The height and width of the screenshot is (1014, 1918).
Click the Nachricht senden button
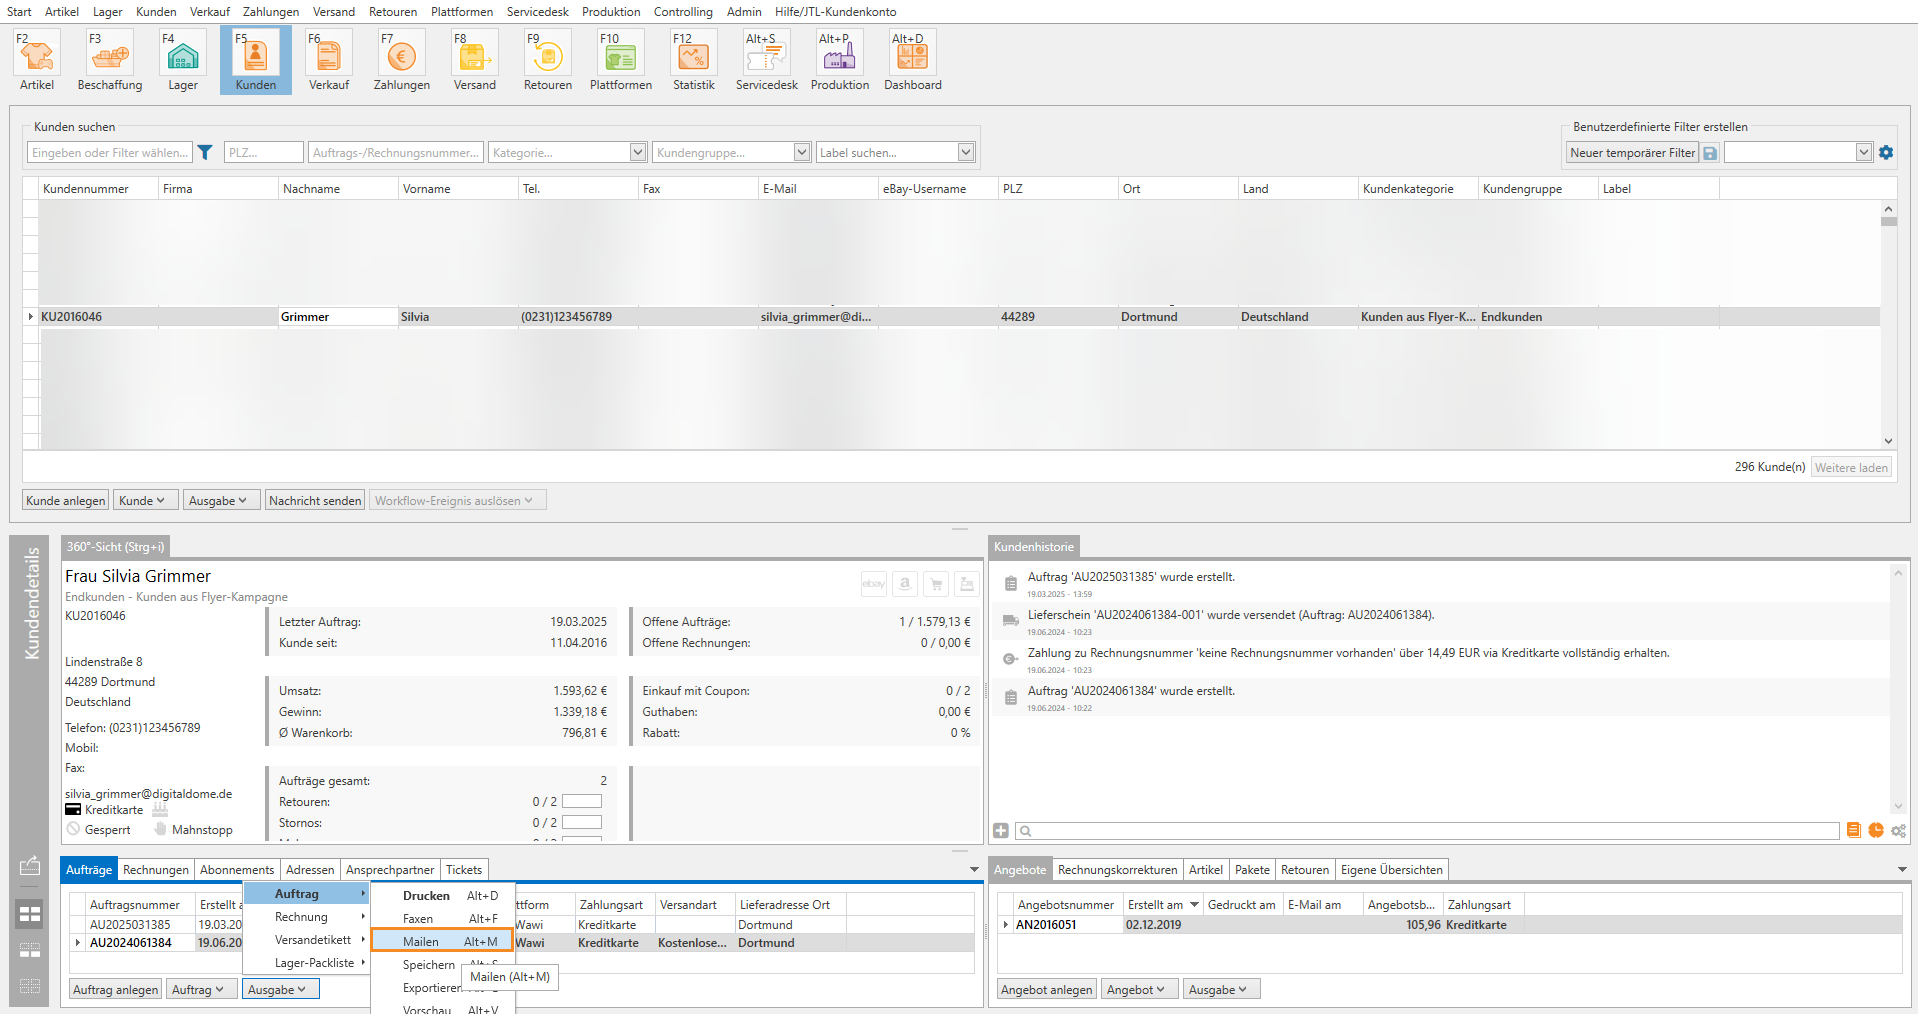coord(315,501)
